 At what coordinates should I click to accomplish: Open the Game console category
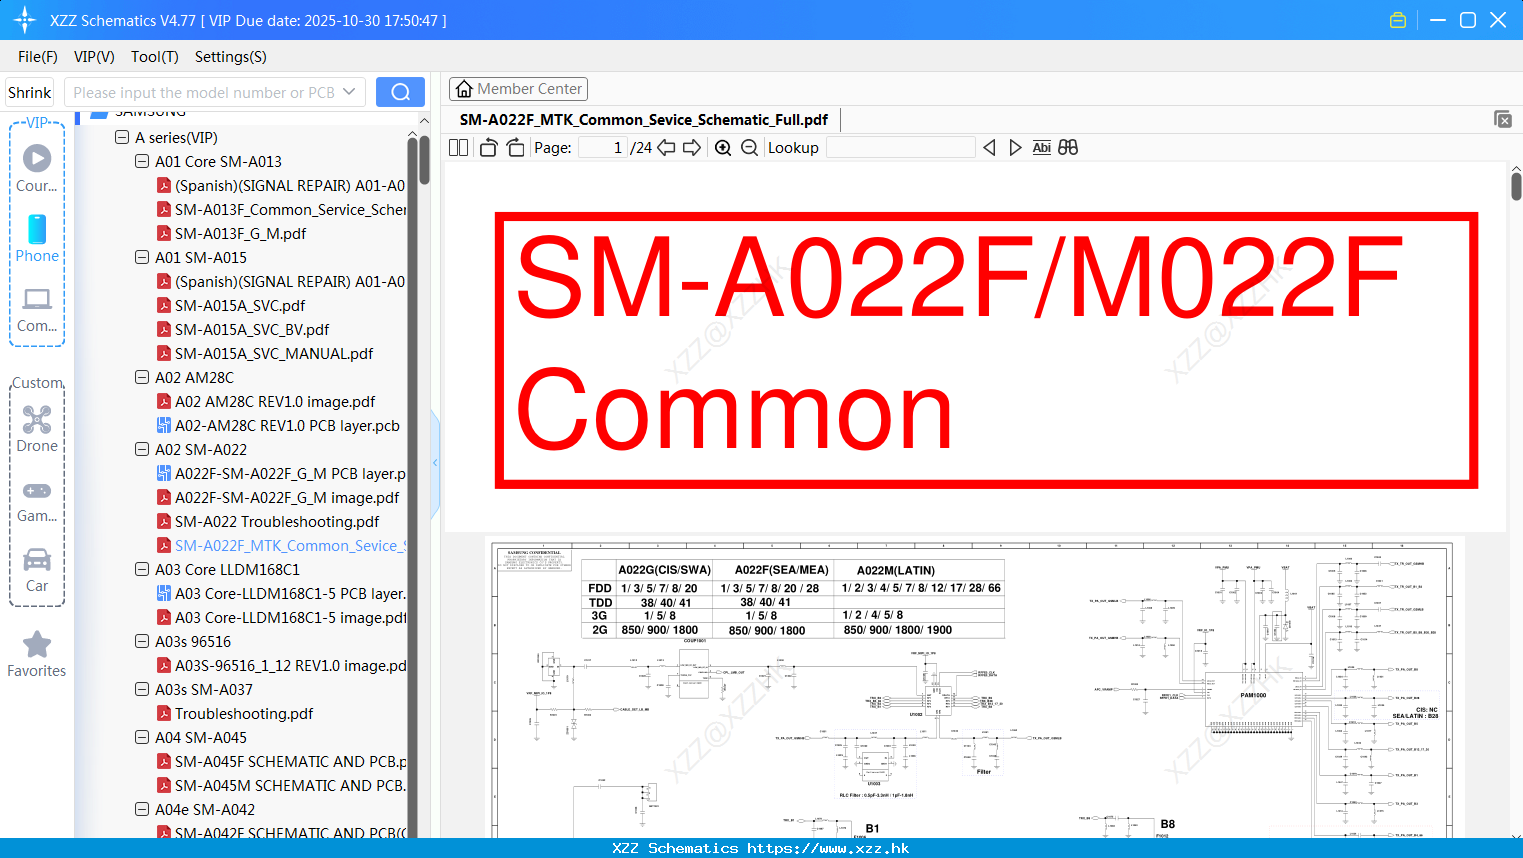(x=37, y=501)
